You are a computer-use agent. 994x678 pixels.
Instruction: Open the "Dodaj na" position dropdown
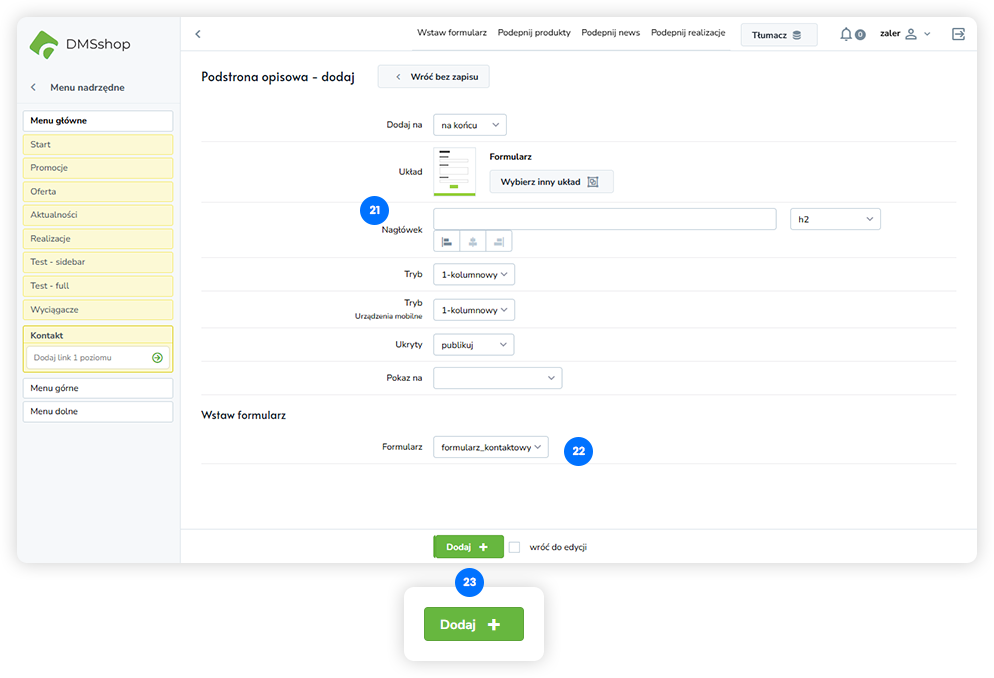click(x=470, y=125)
